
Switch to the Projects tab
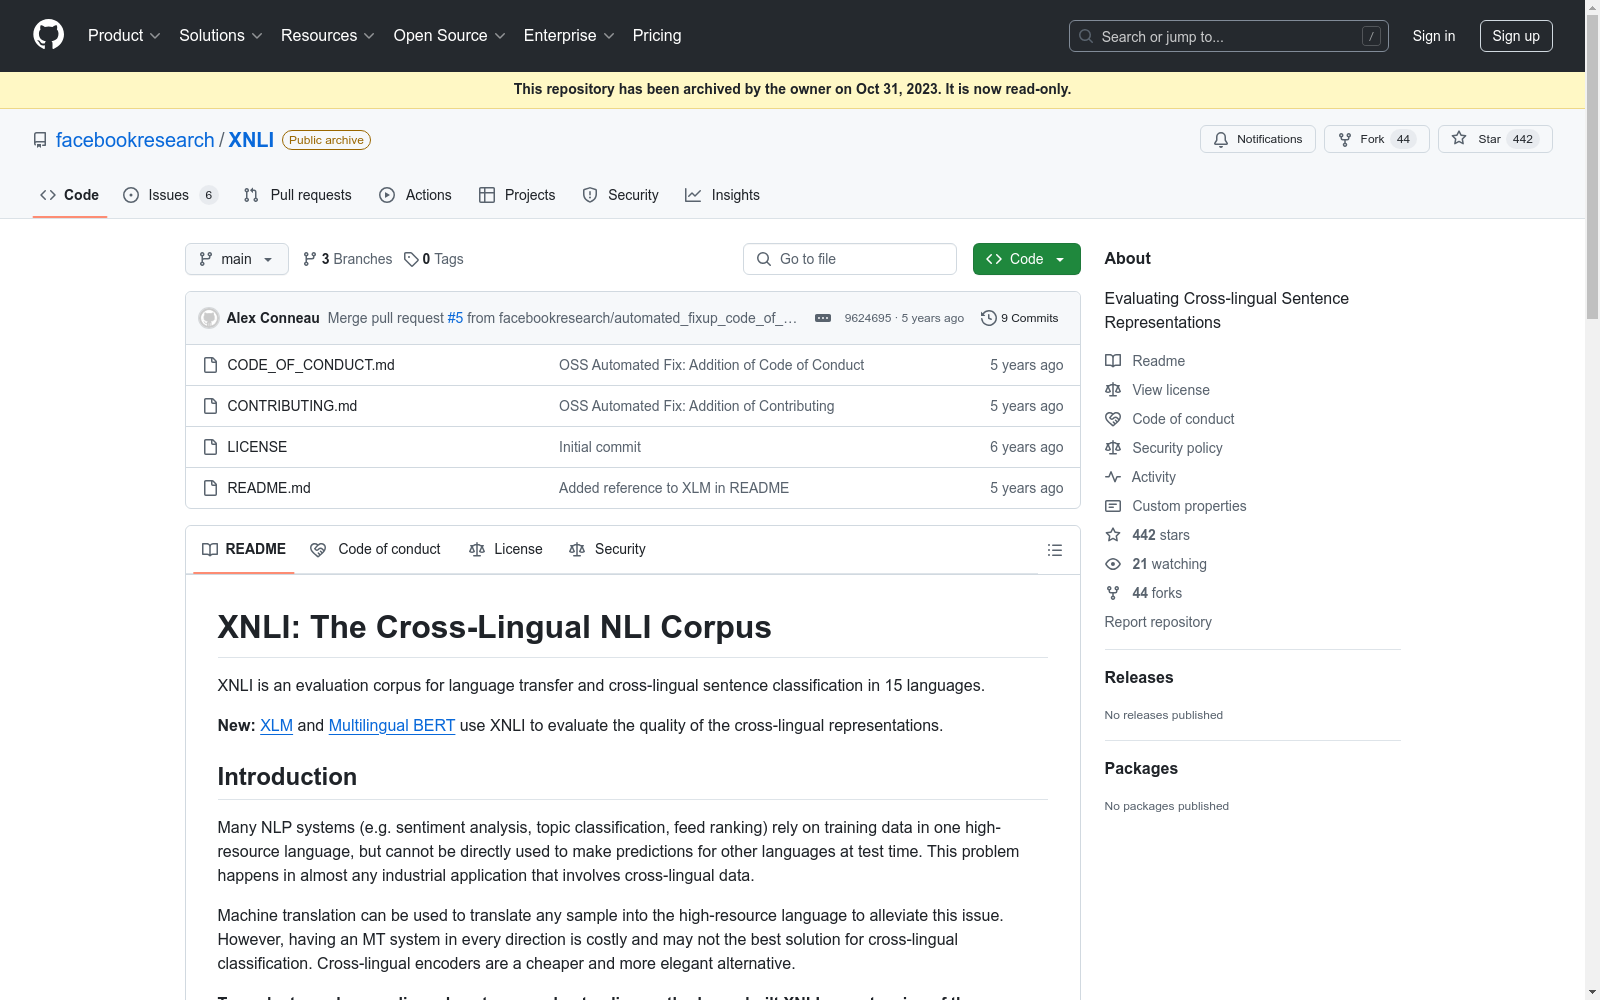coord(517,195)
